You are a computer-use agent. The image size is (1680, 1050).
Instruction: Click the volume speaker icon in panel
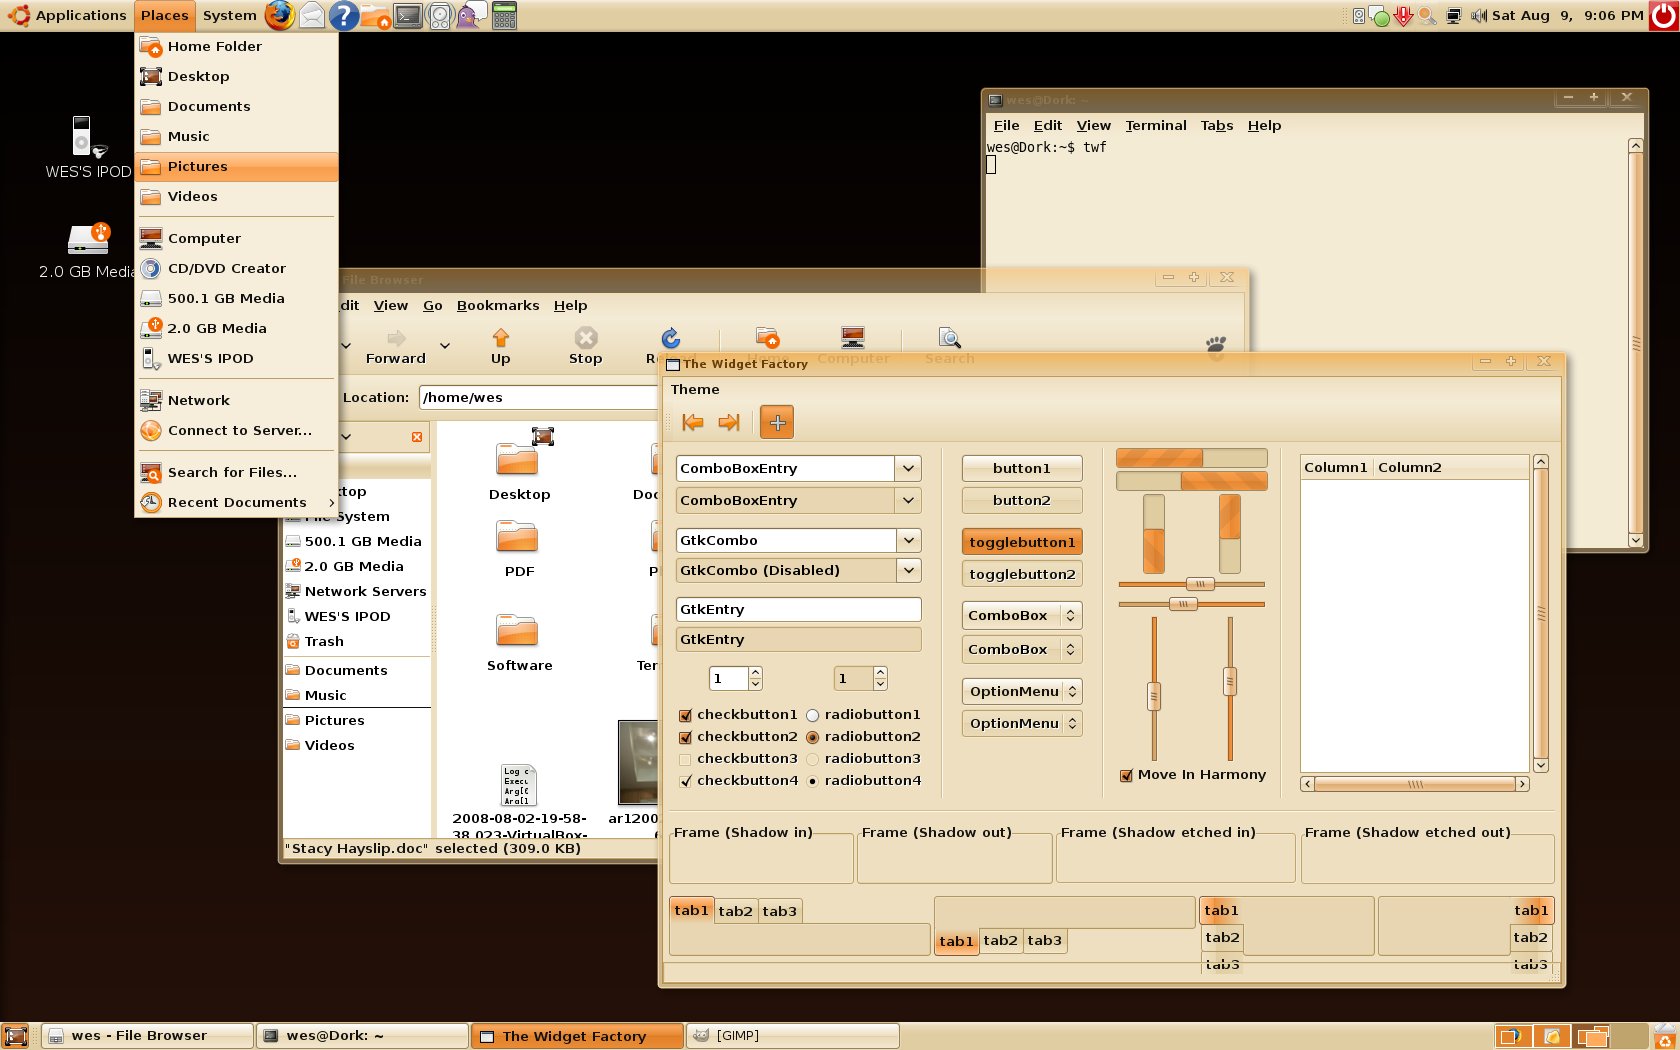click(1479, 15)
